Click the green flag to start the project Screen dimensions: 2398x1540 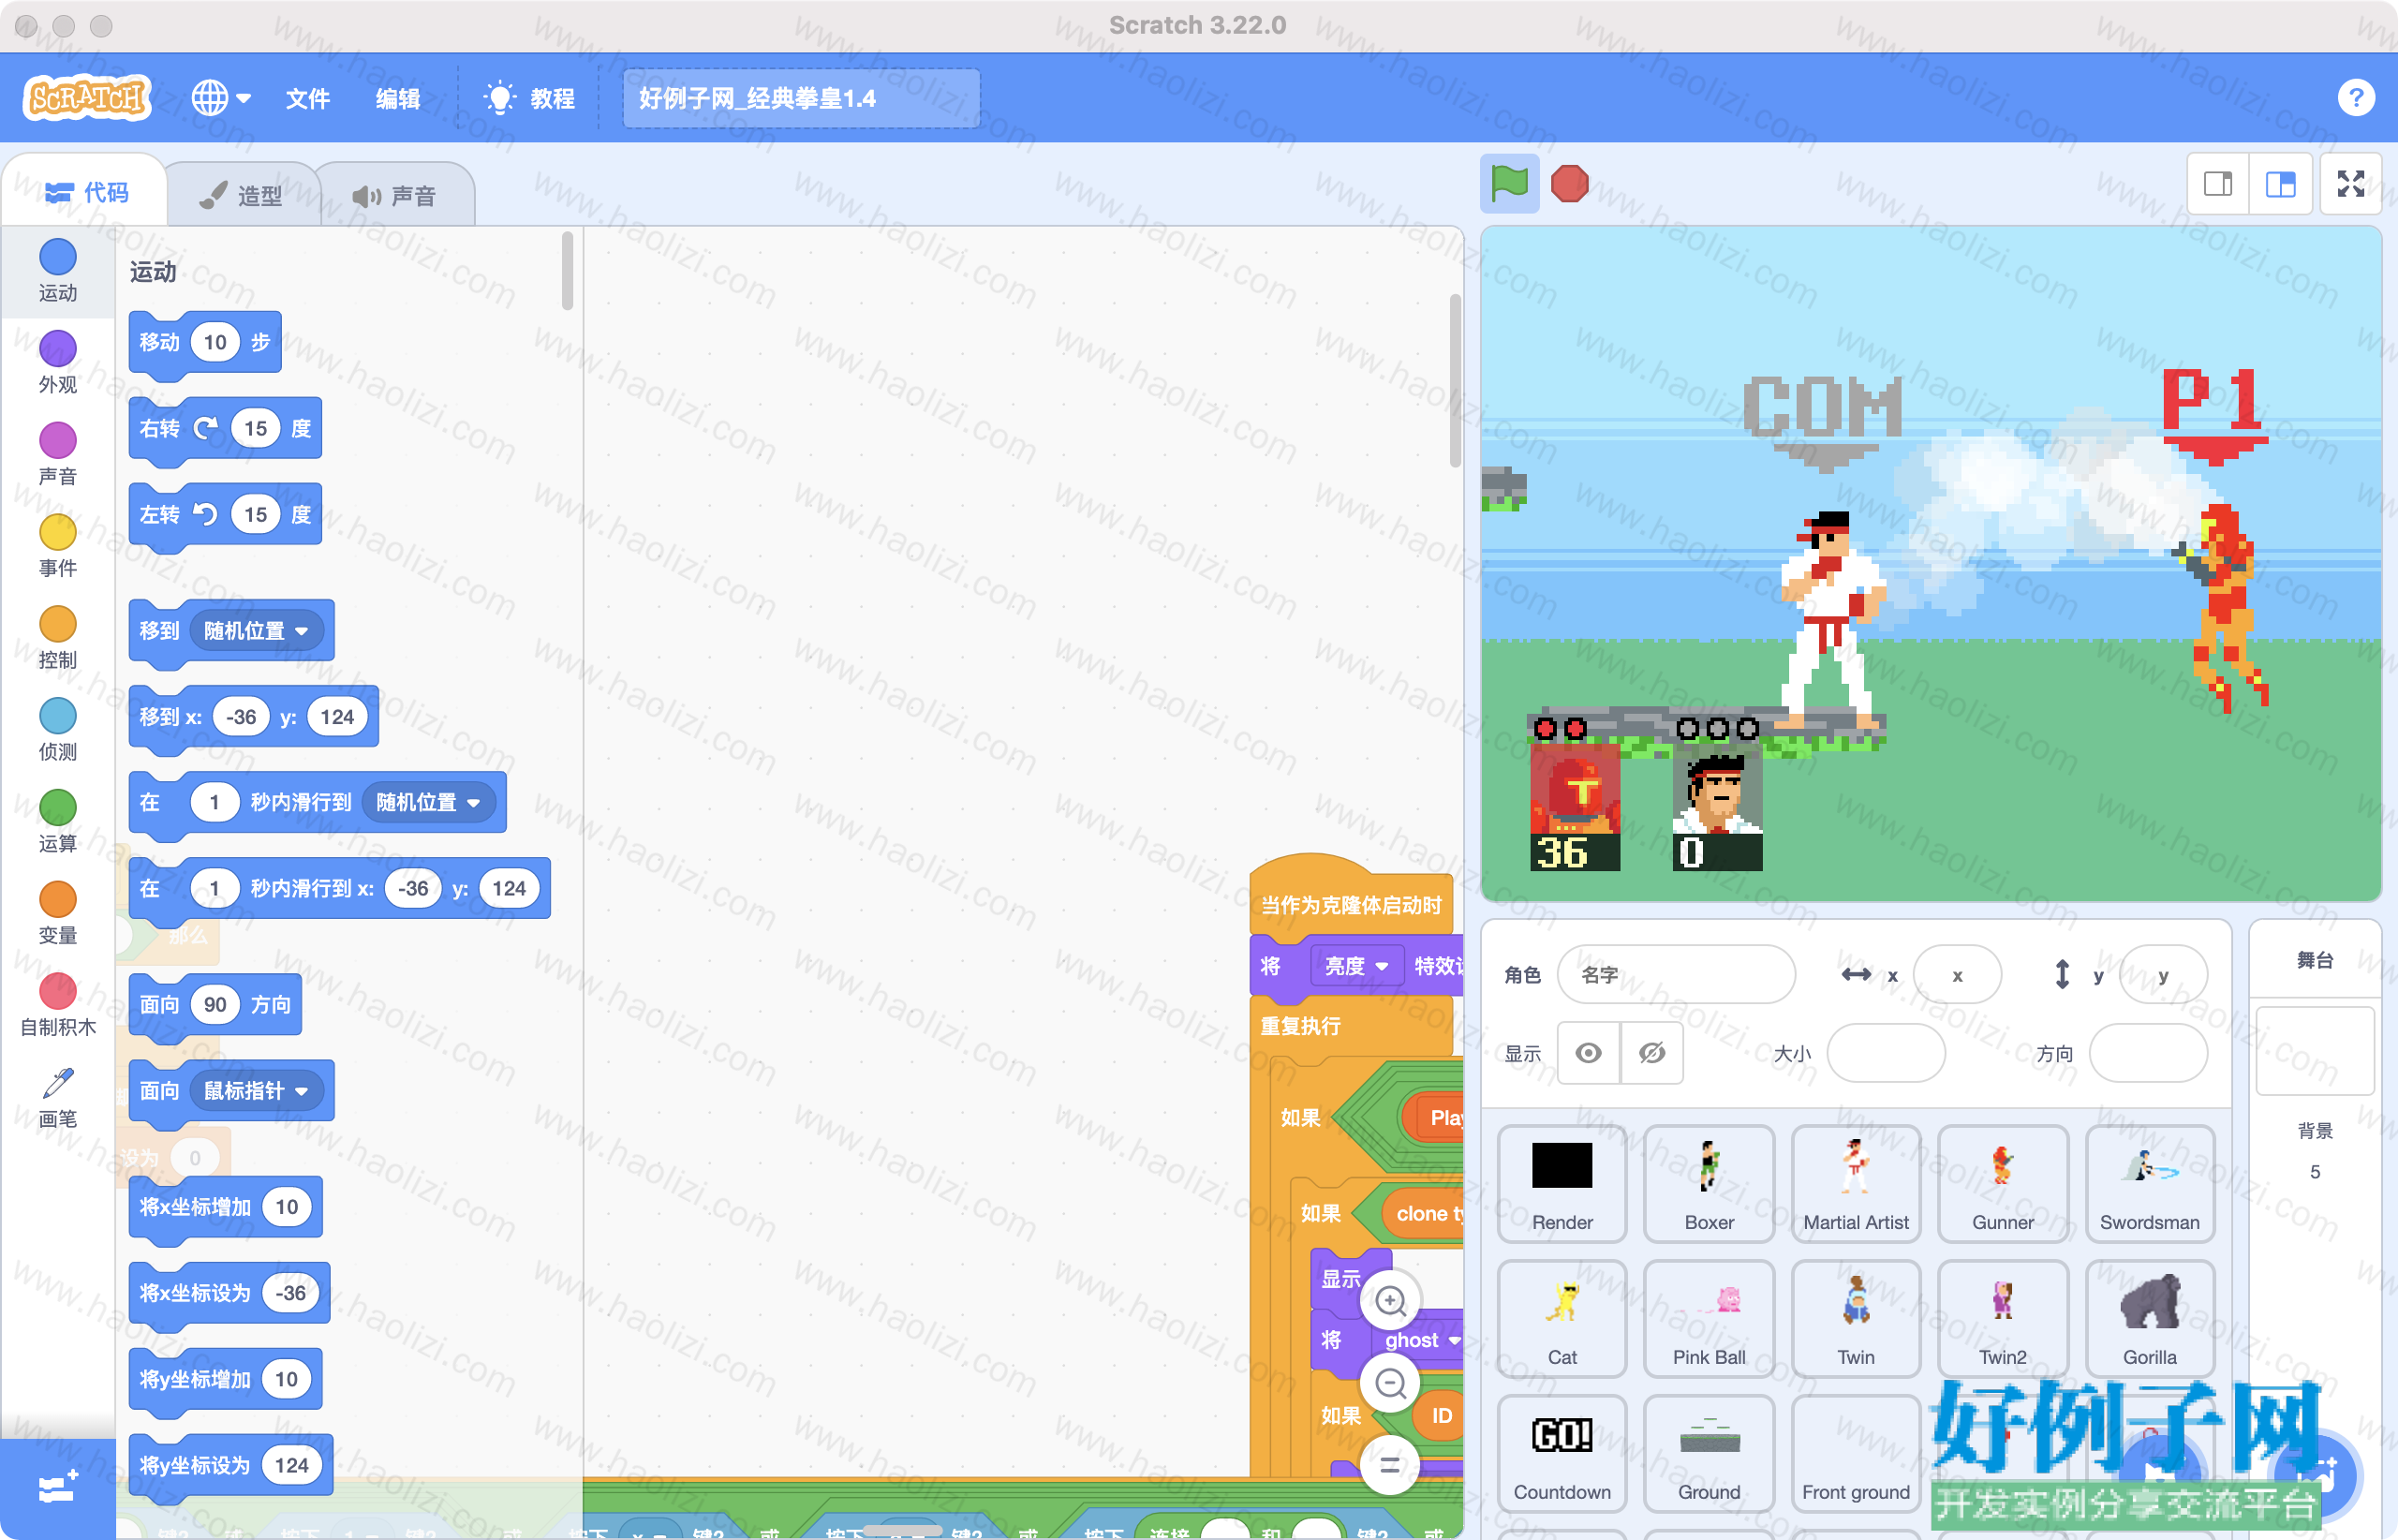(x=1509, y=183)
